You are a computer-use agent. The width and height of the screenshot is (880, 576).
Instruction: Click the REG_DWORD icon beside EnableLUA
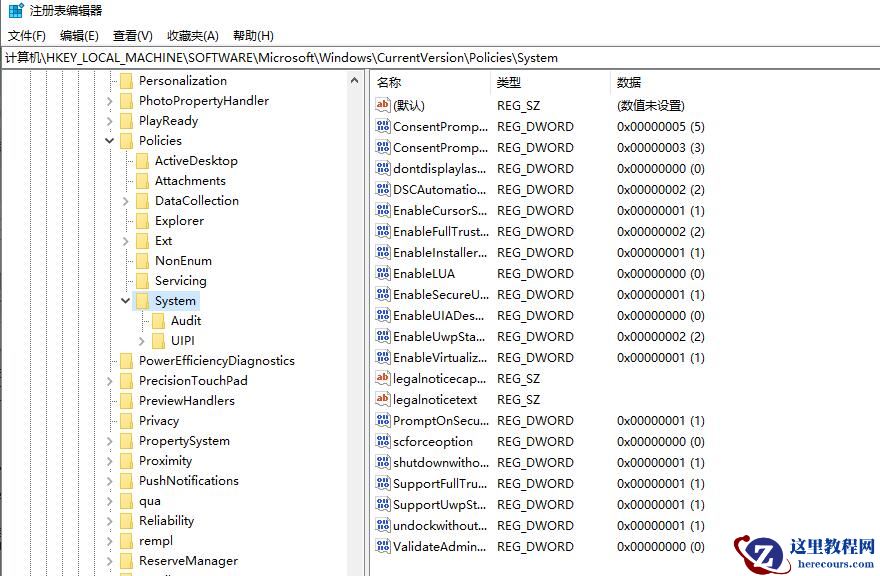384,273
